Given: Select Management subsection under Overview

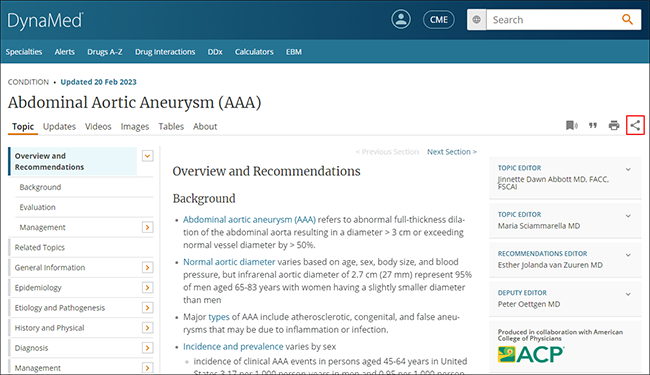Looking at the screenshot, I should (x=42, y=227).
